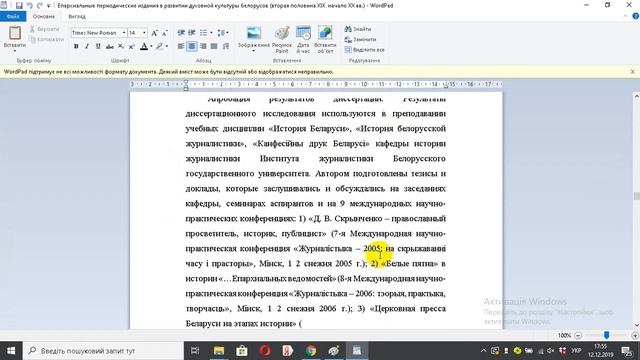Open the font size 14 dropdown
The width and height of the screenshot is (640, 360).
pos(144,33)
